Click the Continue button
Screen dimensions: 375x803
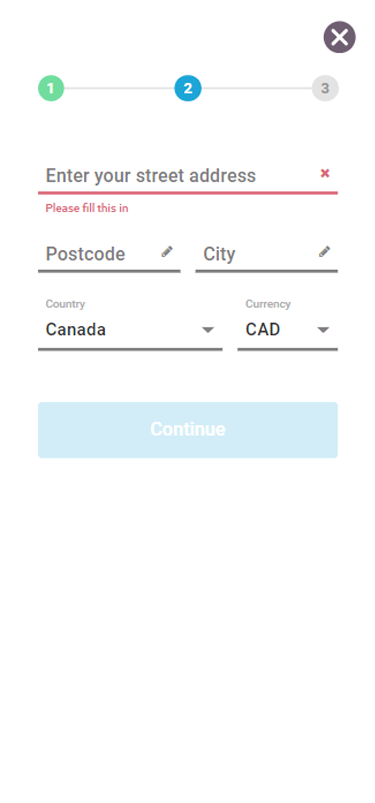(x=188, y=430)
